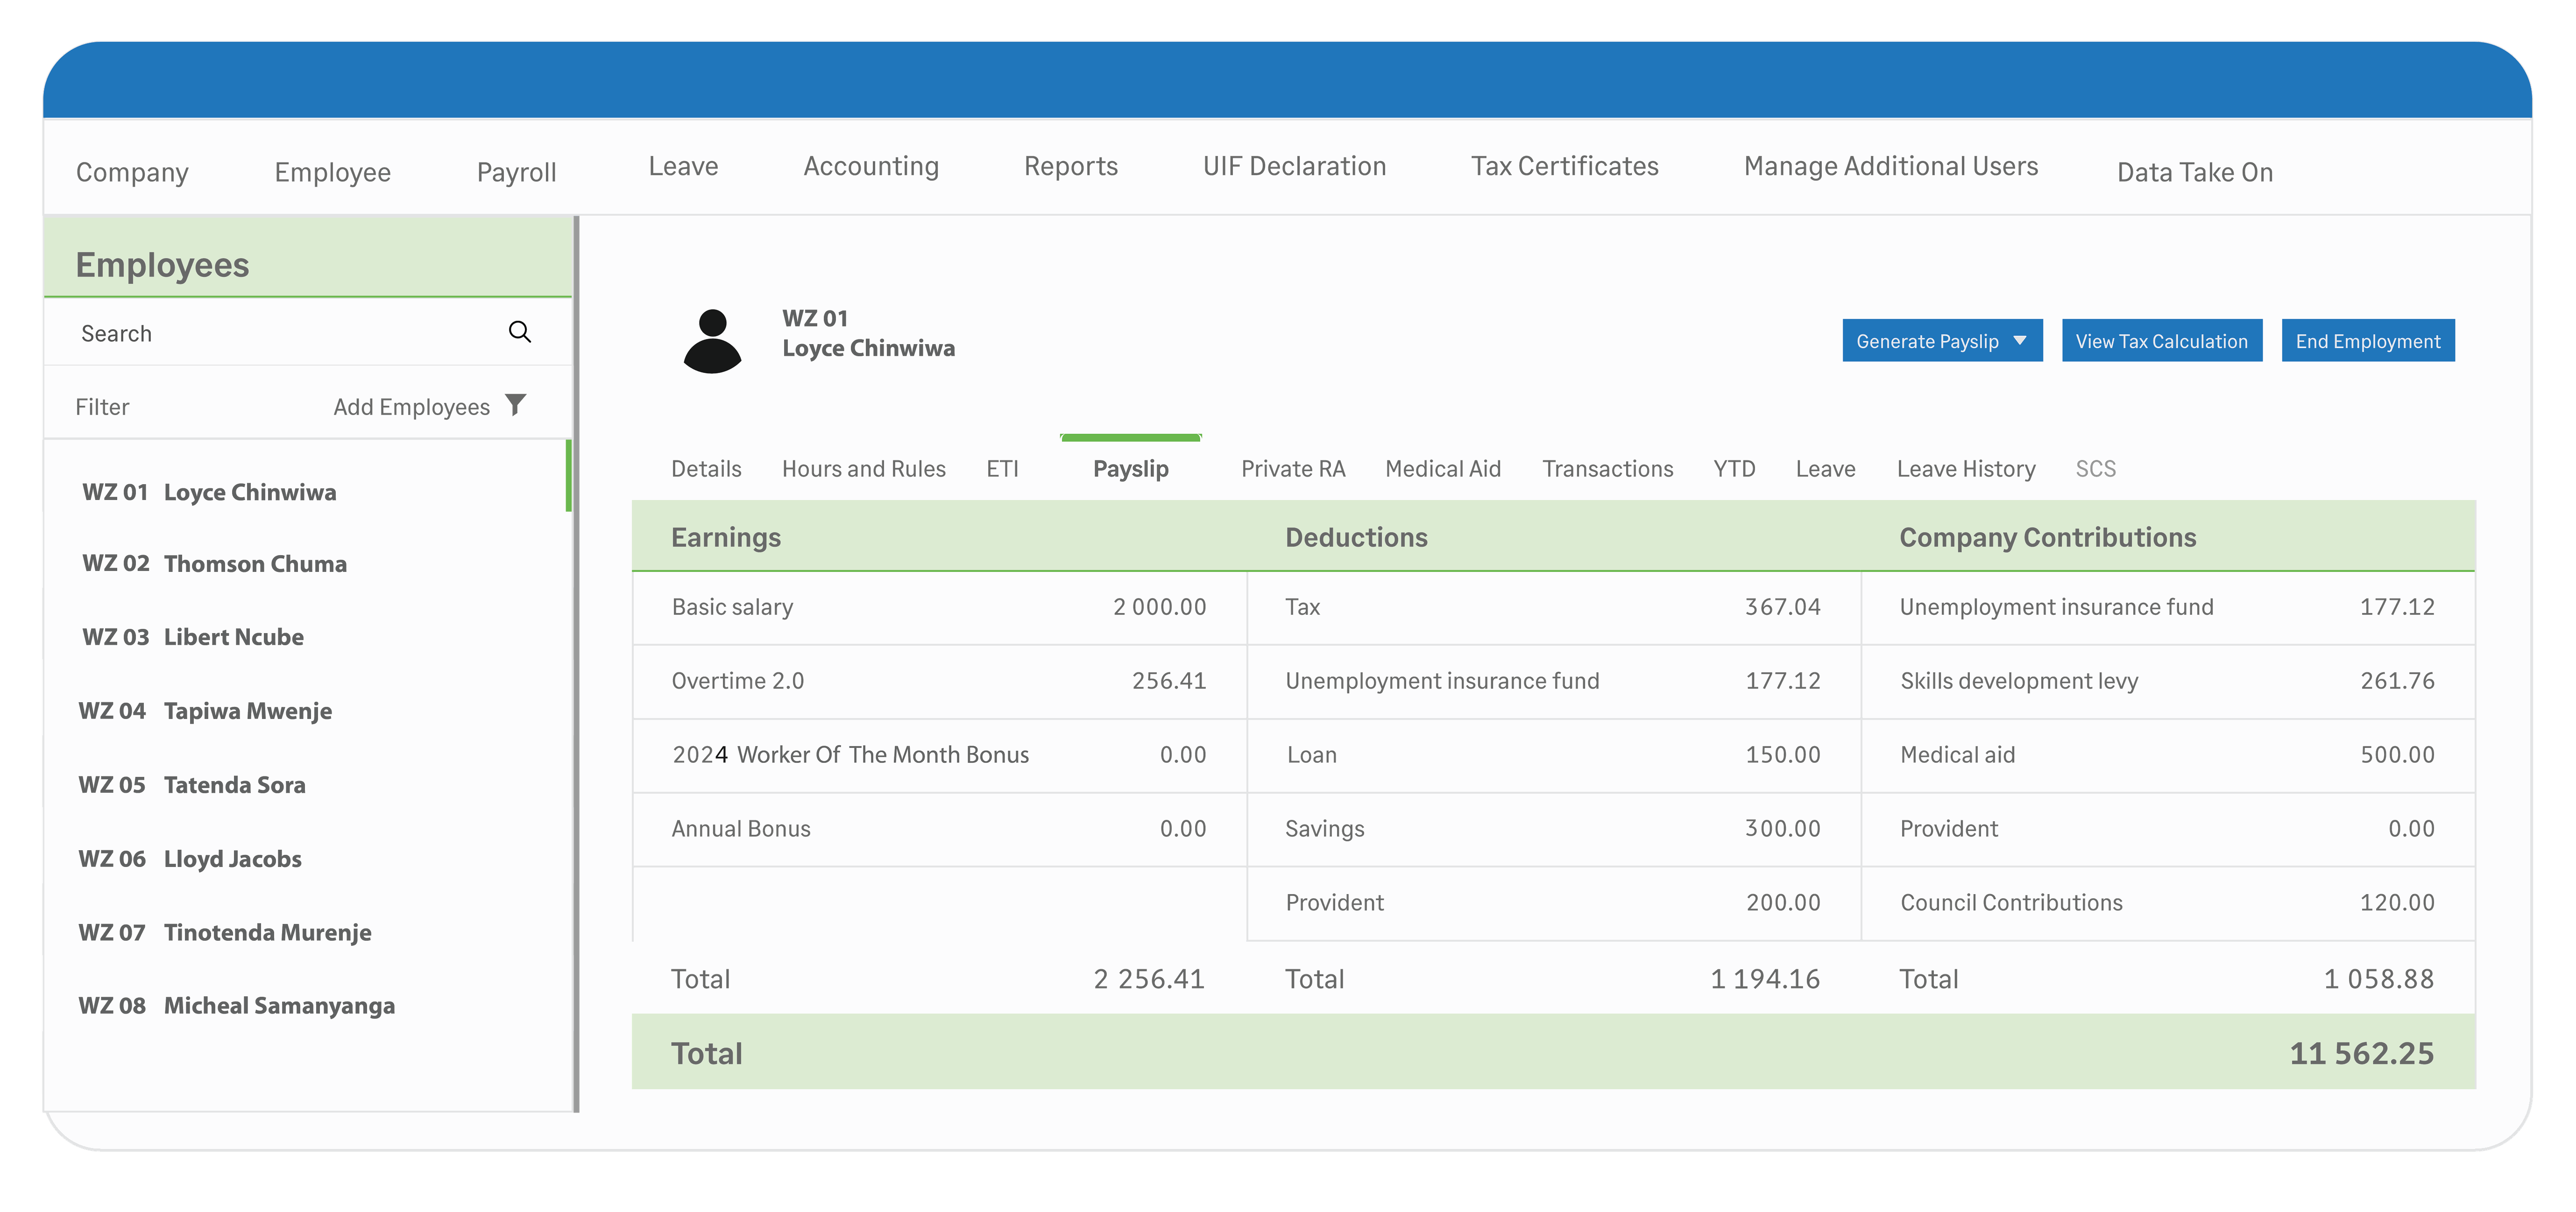Select employee WZ 05 Tatenda Sora
2576x1212 pixels.
pyautogui.click(x=192, y=784)
